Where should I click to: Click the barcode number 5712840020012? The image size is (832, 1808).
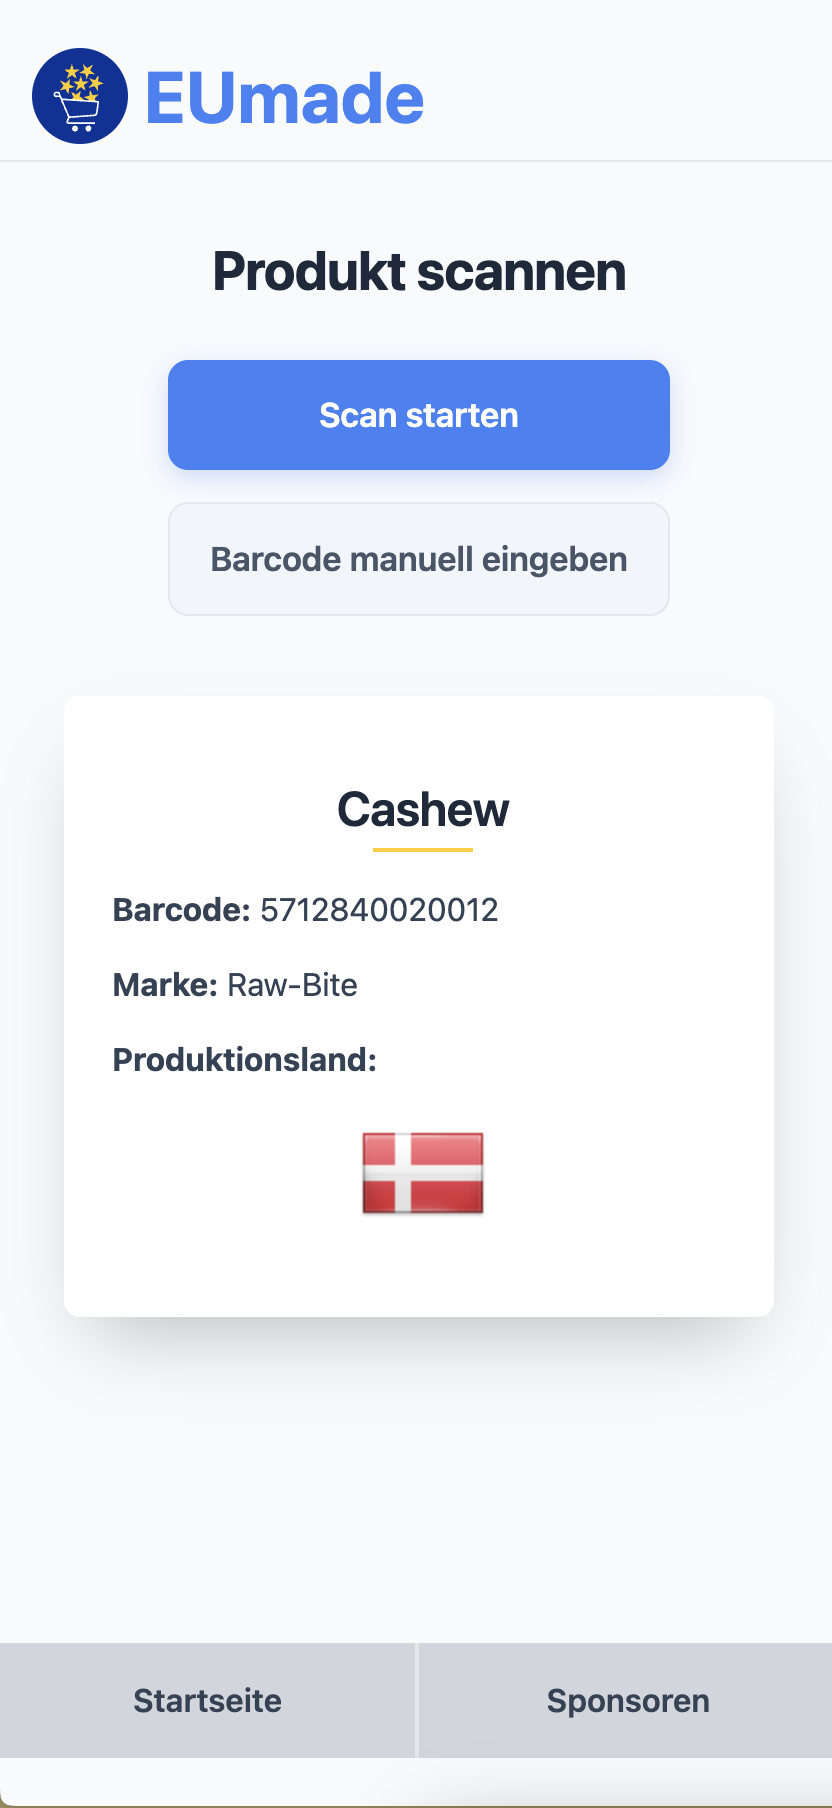378,910
